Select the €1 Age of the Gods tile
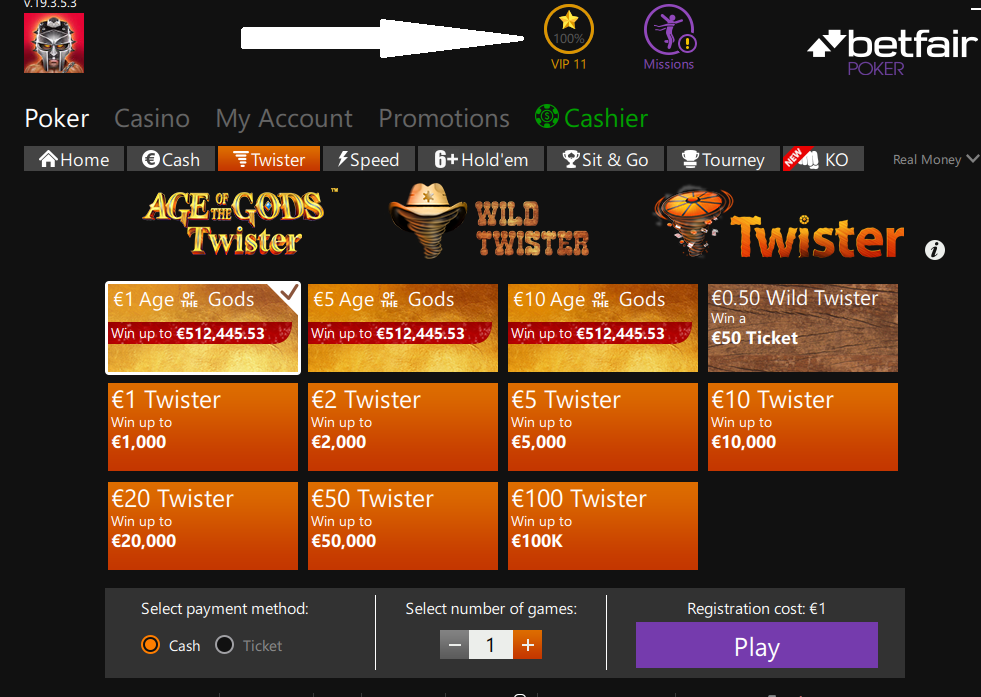 click(203, 328)
